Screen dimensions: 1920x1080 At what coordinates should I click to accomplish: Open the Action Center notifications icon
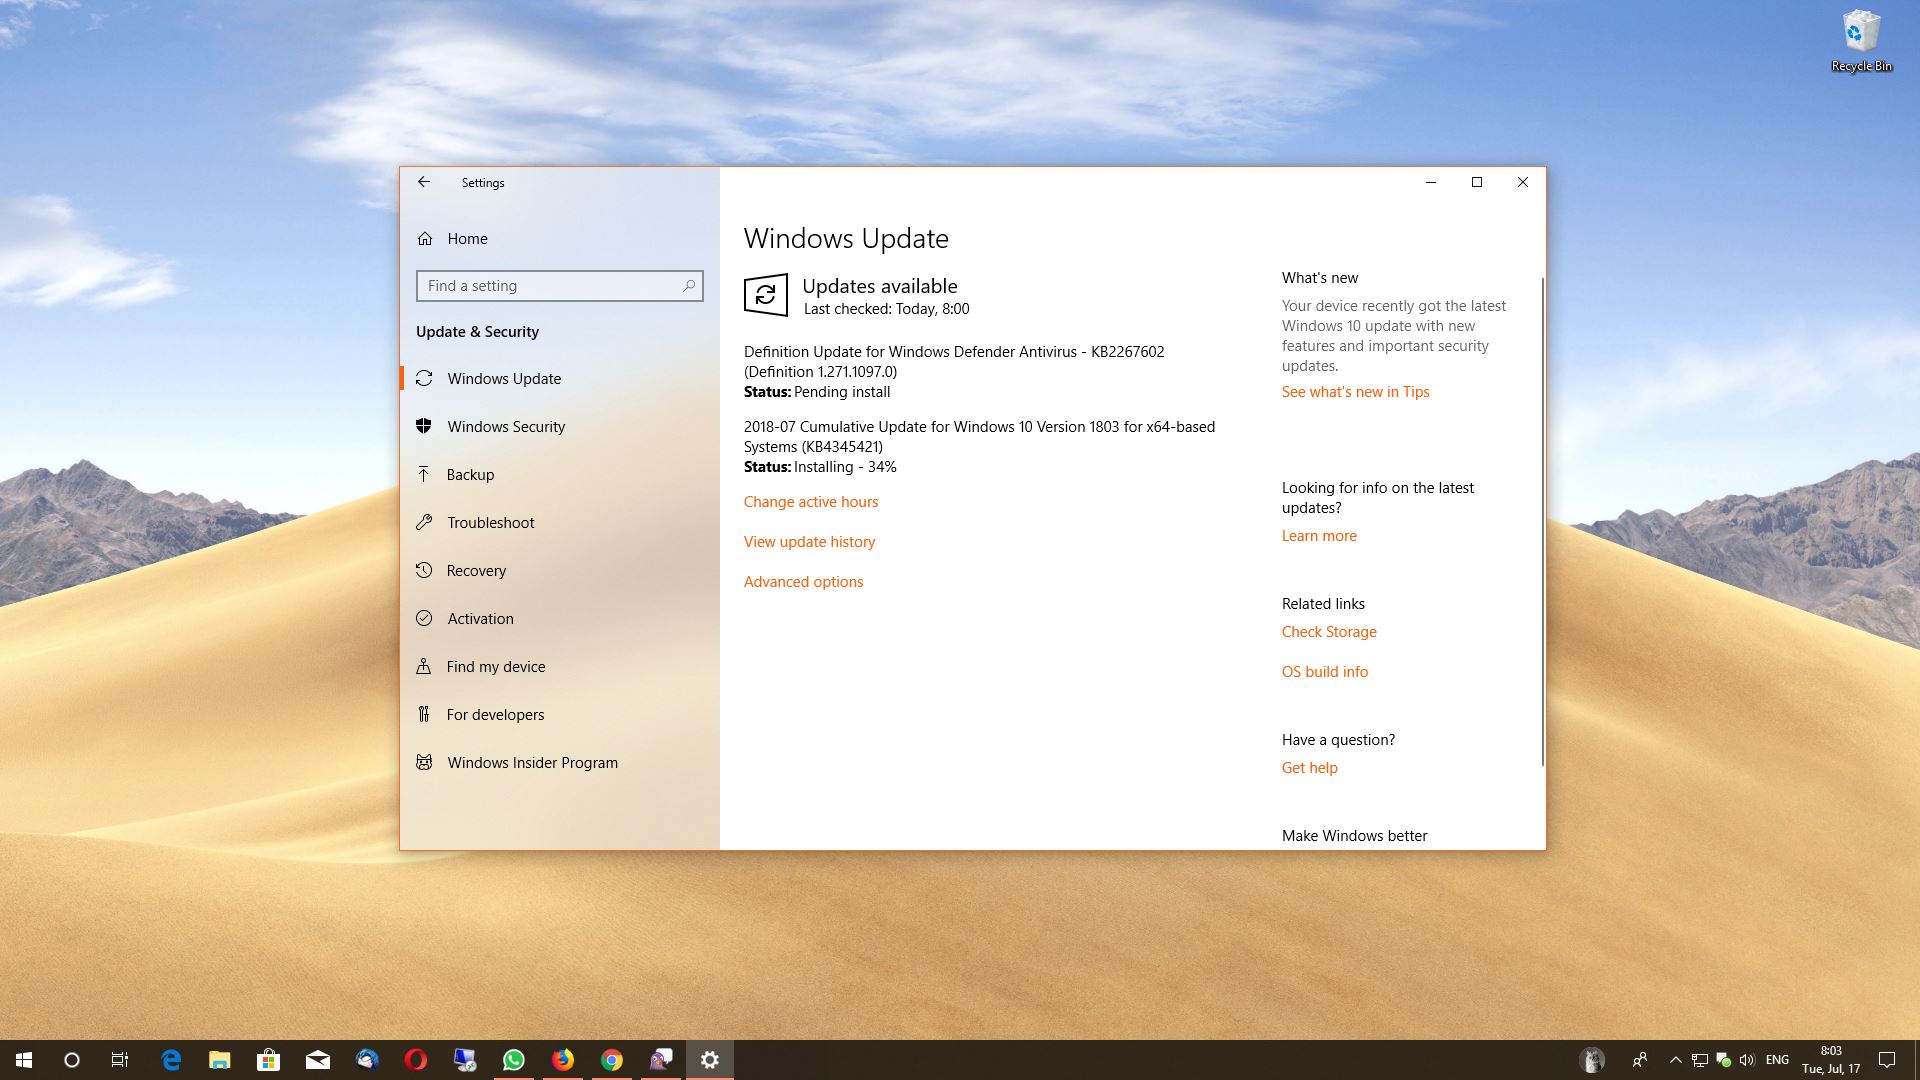pos(1887,1060)
